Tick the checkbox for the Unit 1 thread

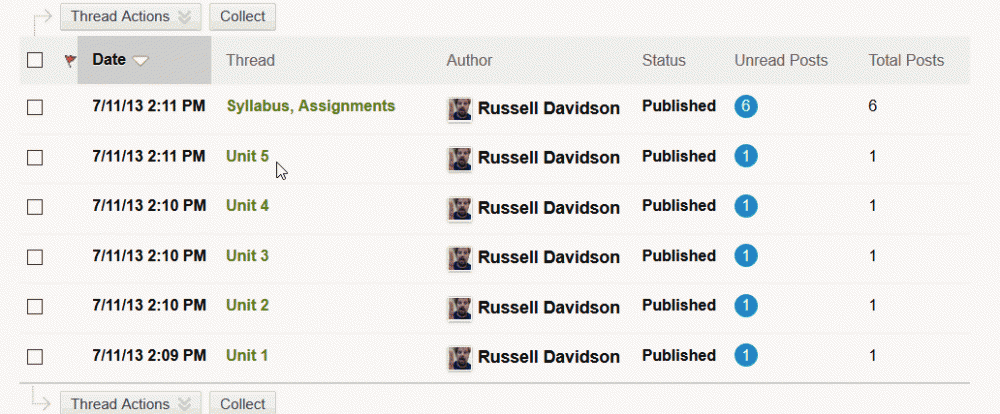coord(35,356)
